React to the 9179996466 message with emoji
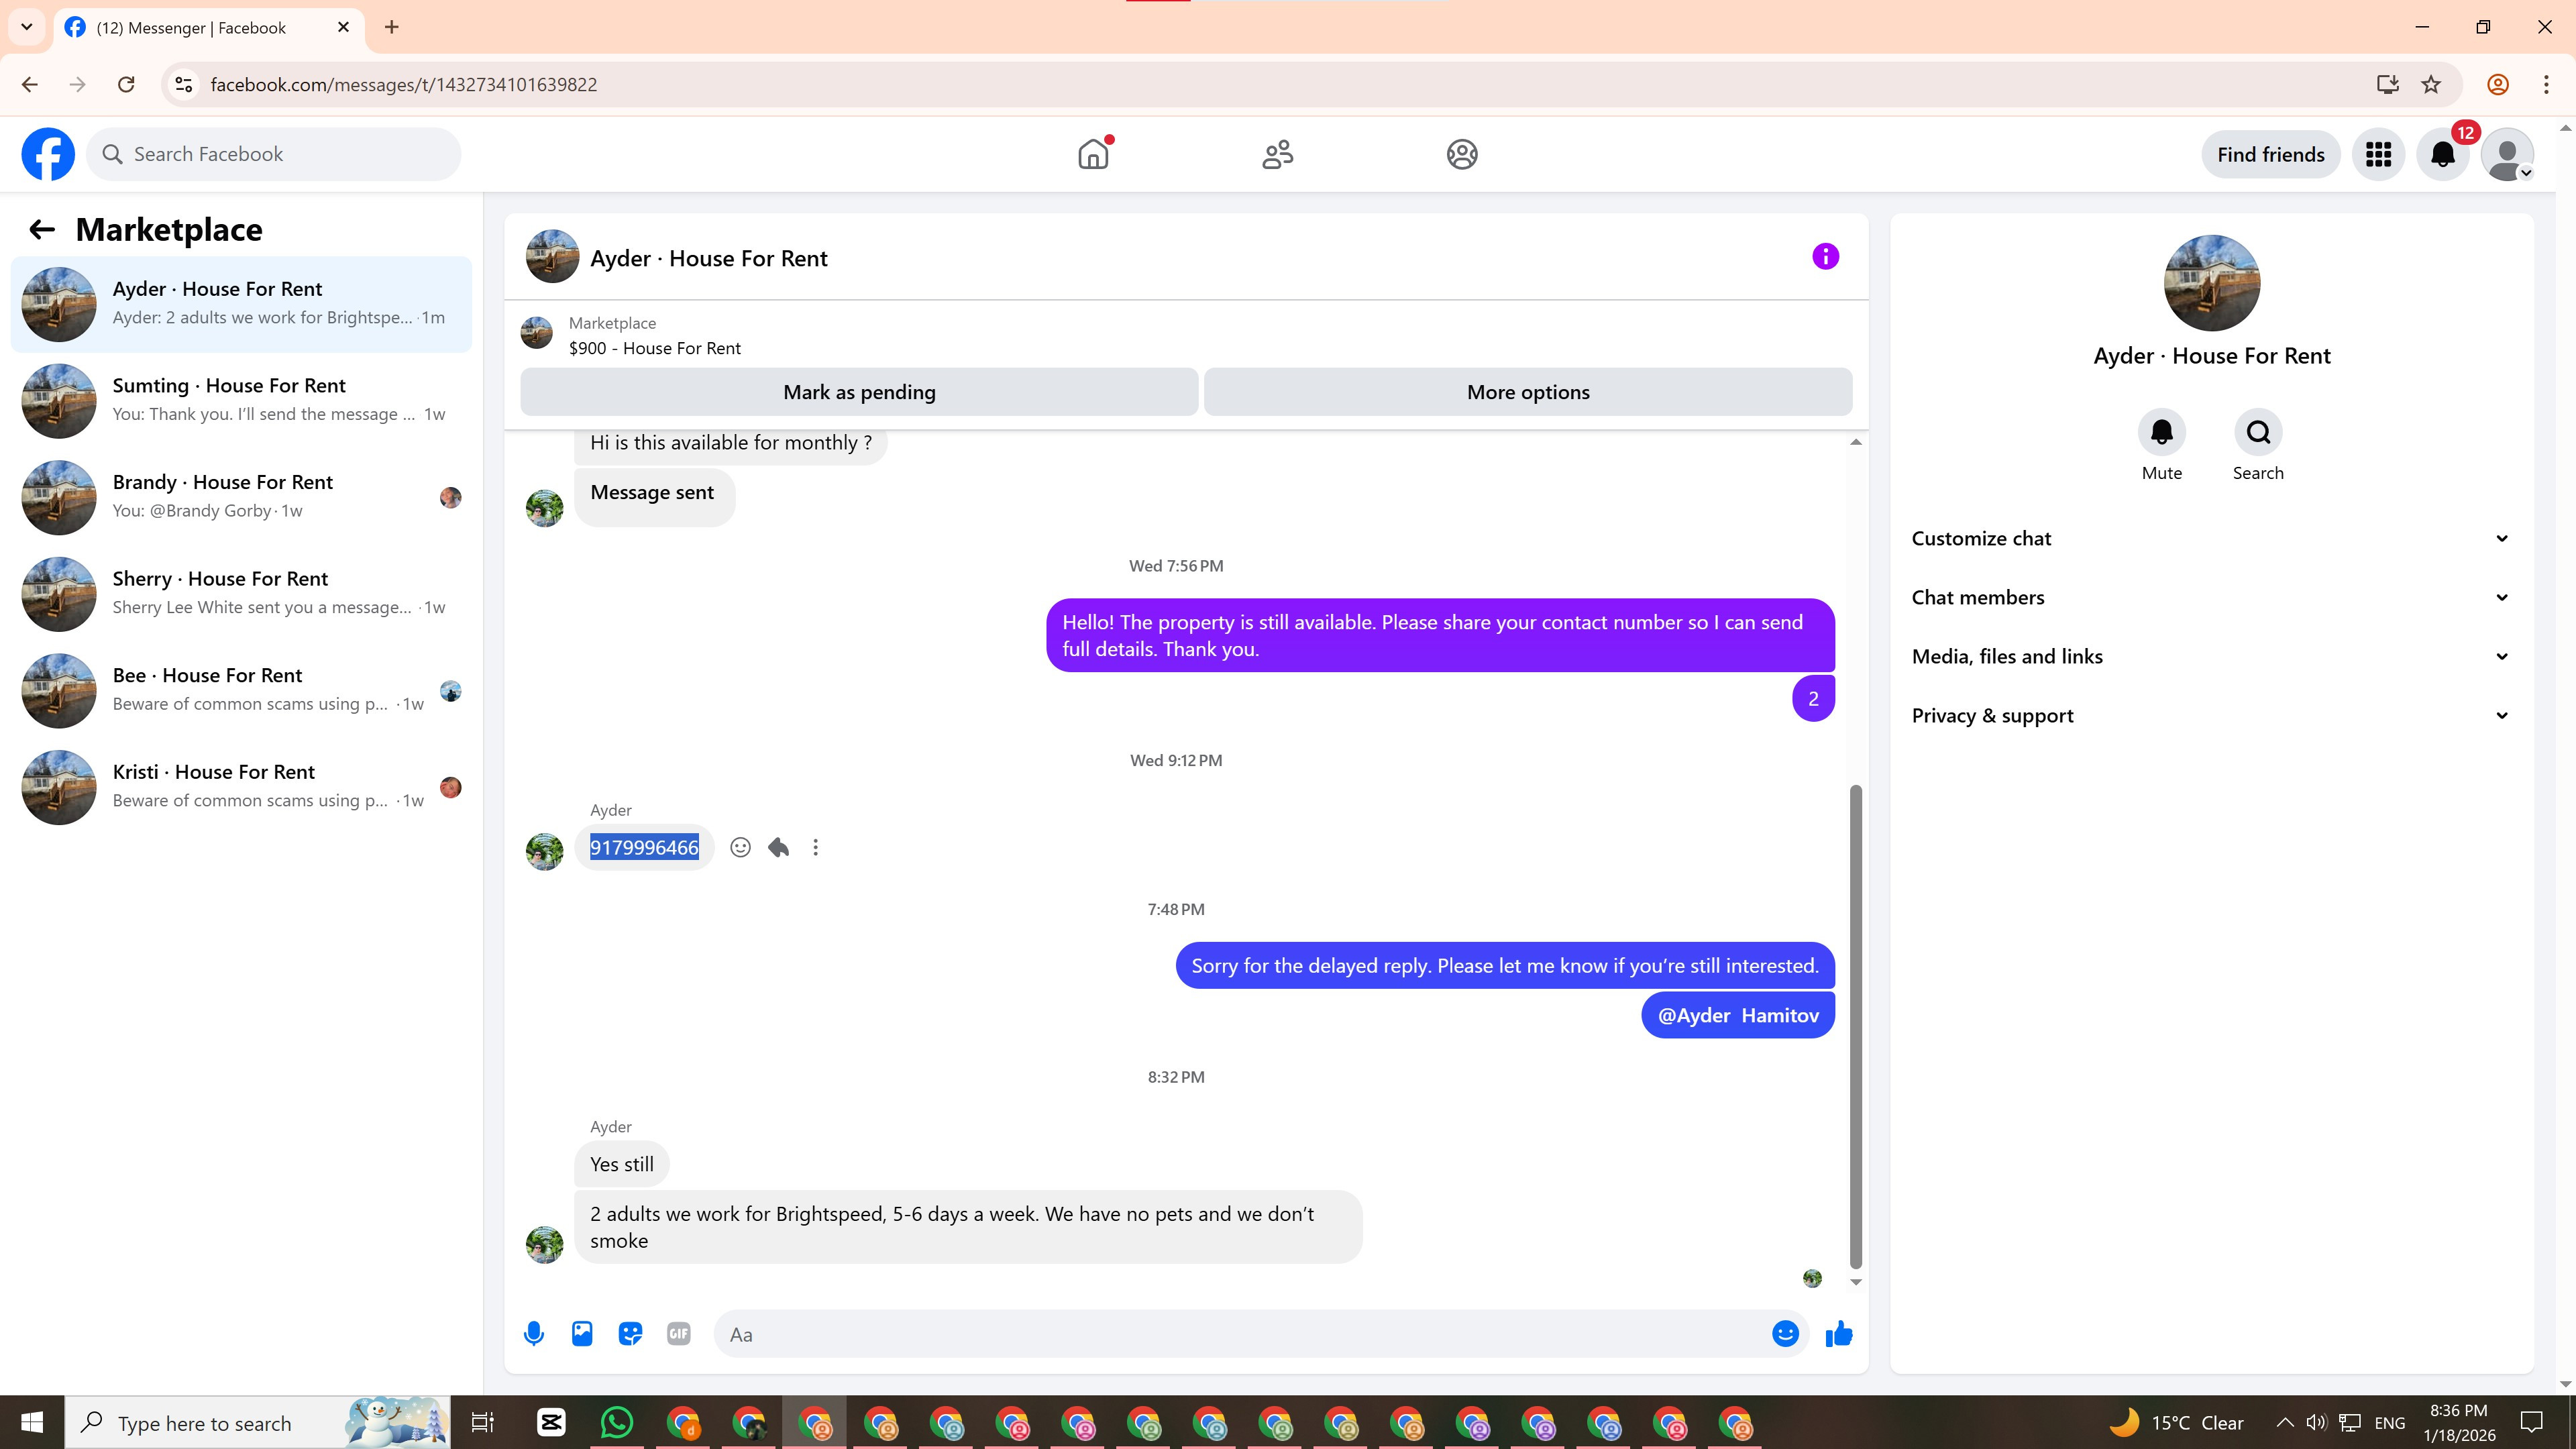This screenshot has height=1449, width=2576. [740, 847]
